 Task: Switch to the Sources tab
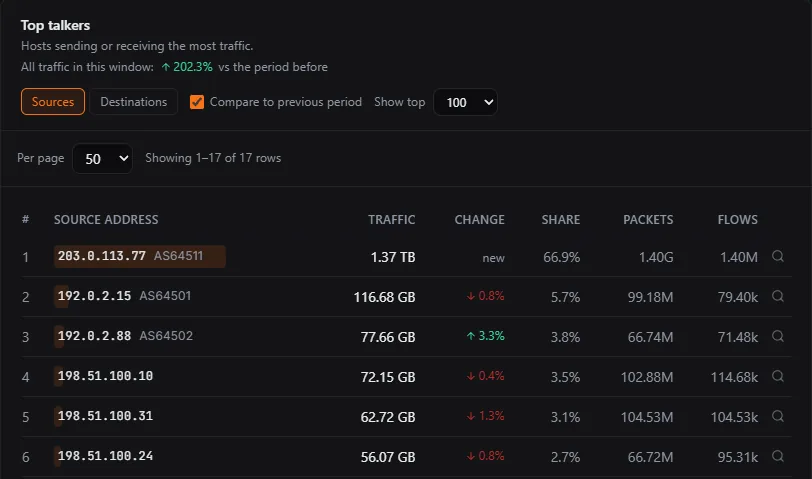click(53, 101)
